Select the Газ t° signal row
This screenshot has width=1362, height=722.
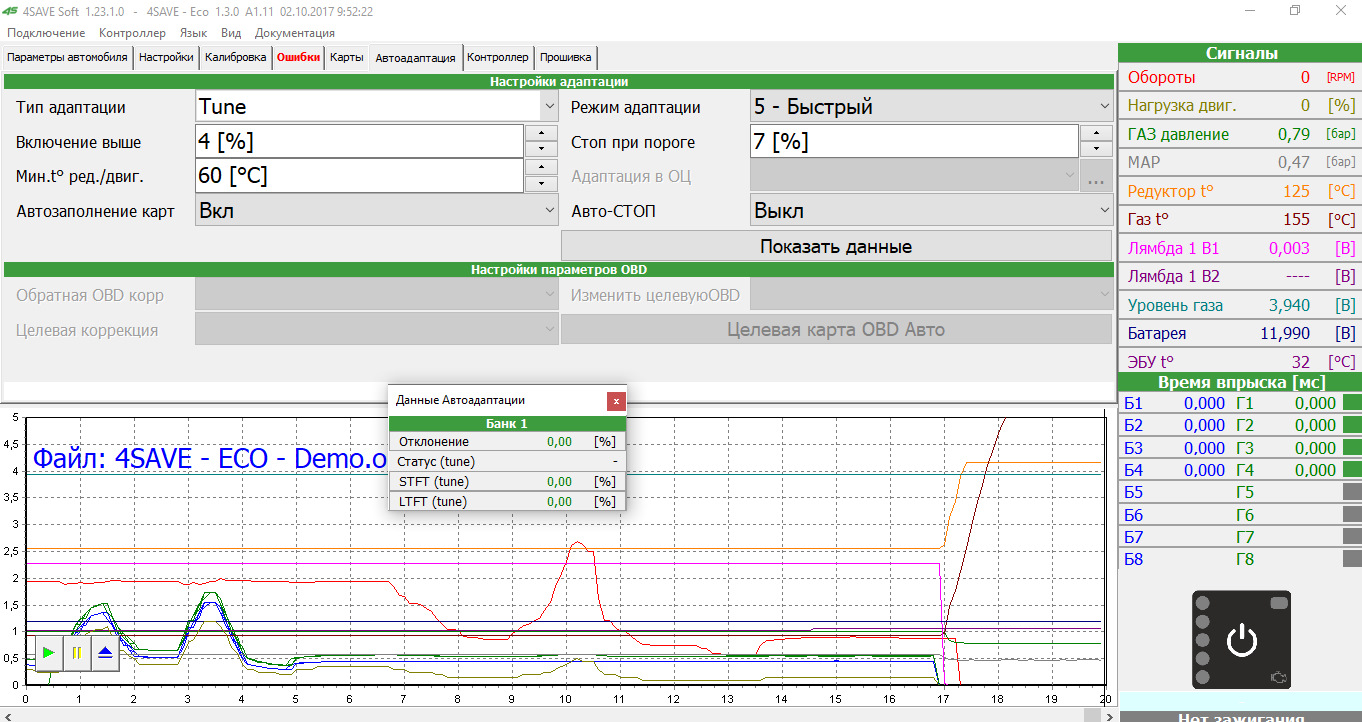[x=1240, y=219]
